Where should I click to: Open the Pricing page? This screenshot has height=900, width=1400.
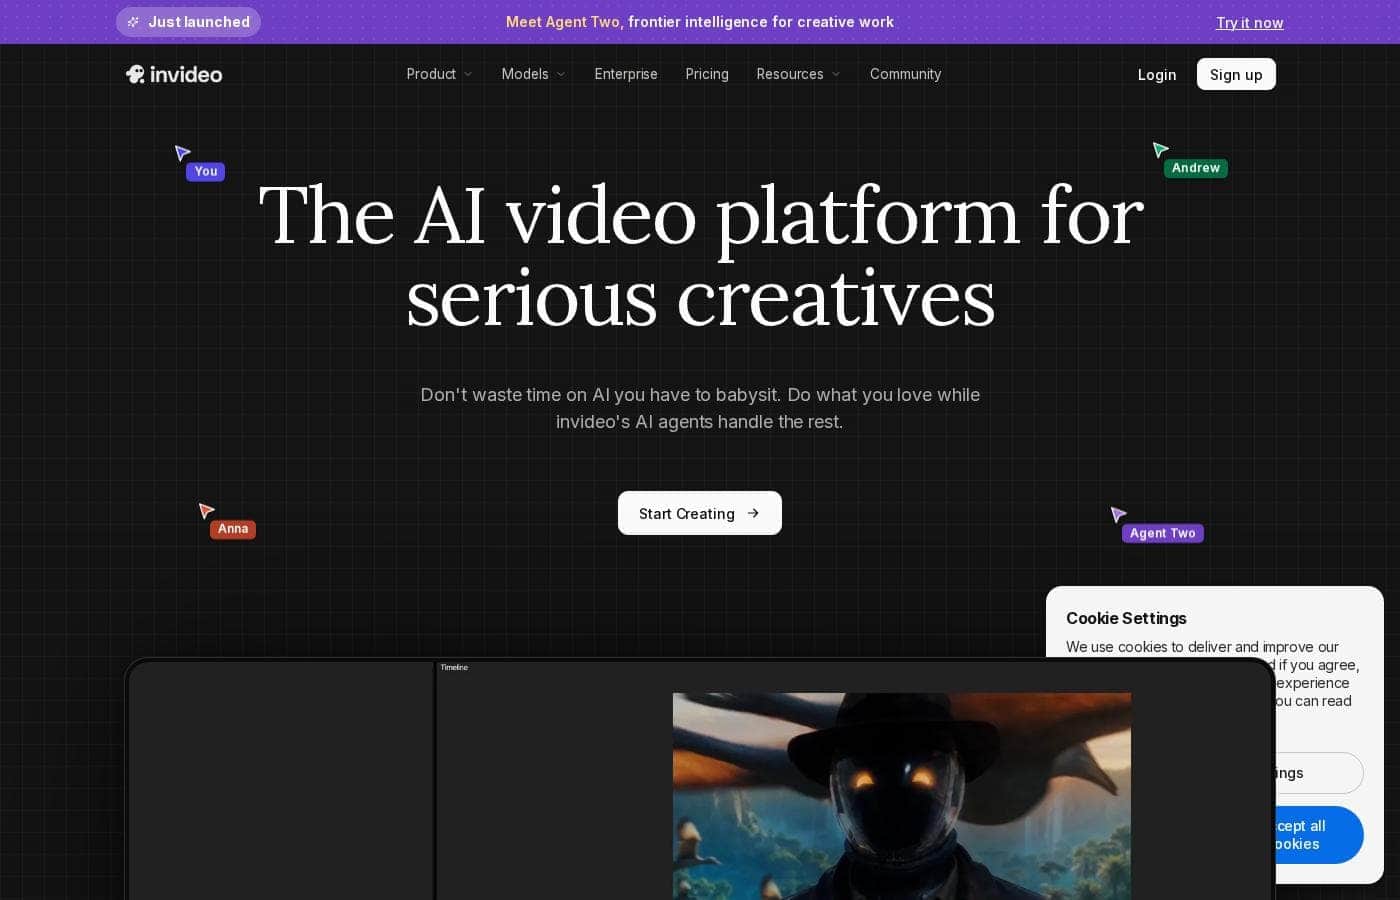click(x=707, y=74)
